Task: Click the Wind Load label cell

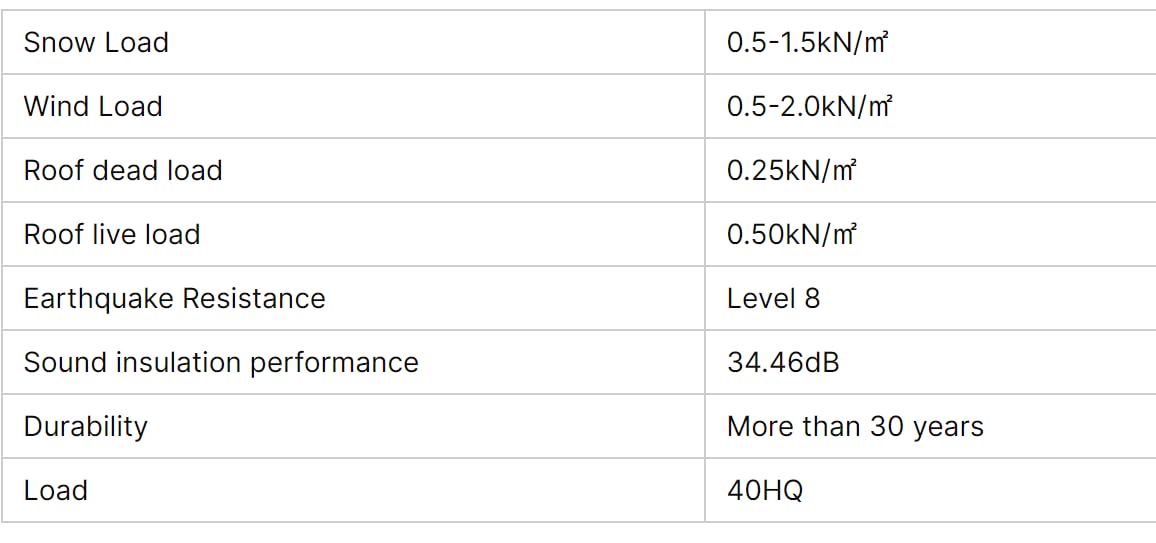Action: 353,106
